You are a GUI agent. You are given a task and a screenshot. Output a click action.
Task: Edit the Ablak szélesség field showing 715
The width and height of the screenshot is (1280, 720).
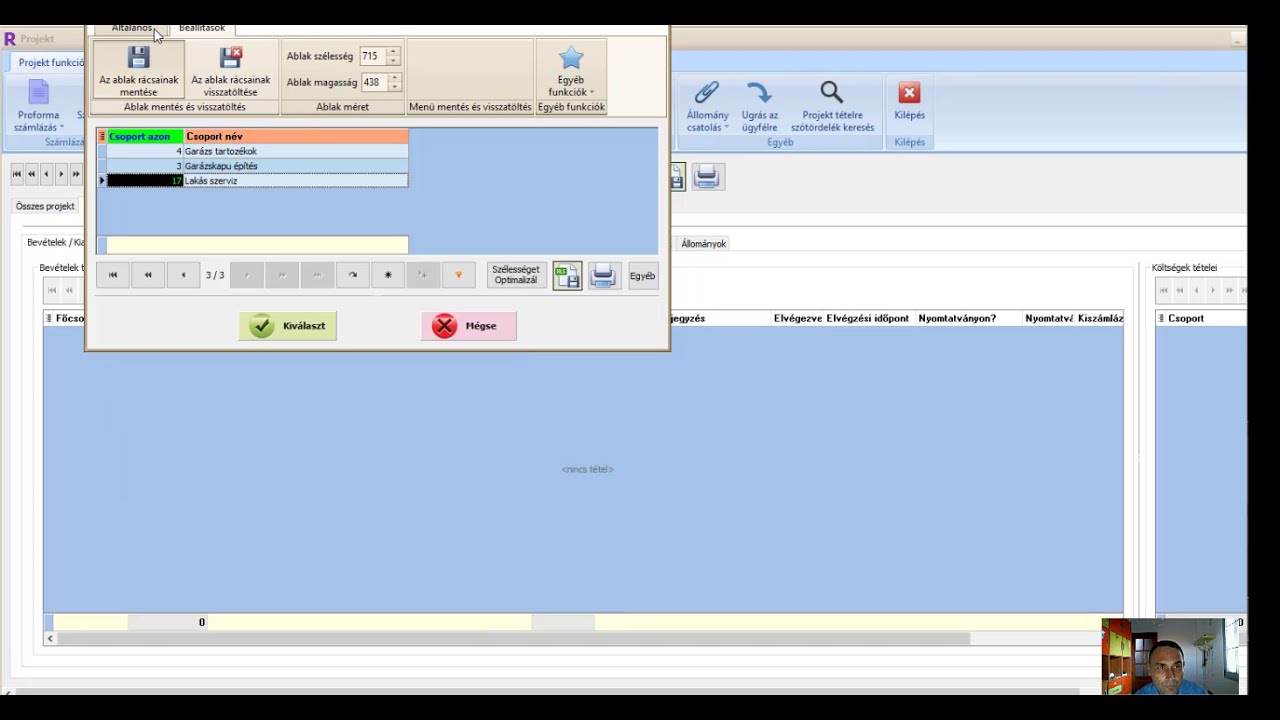click(374, 56)
